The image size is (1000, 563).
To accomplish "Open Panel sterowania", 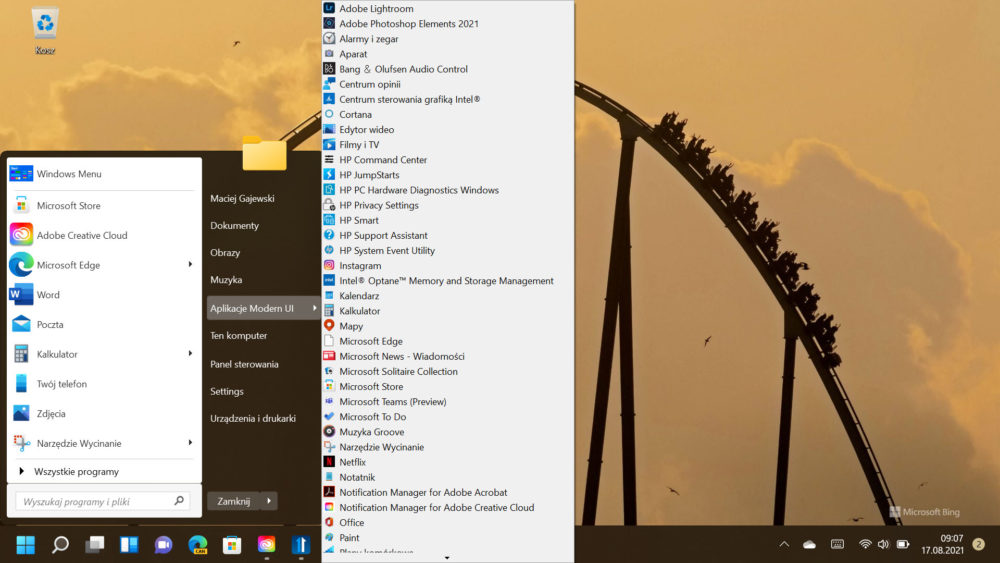I will point(244,364).
